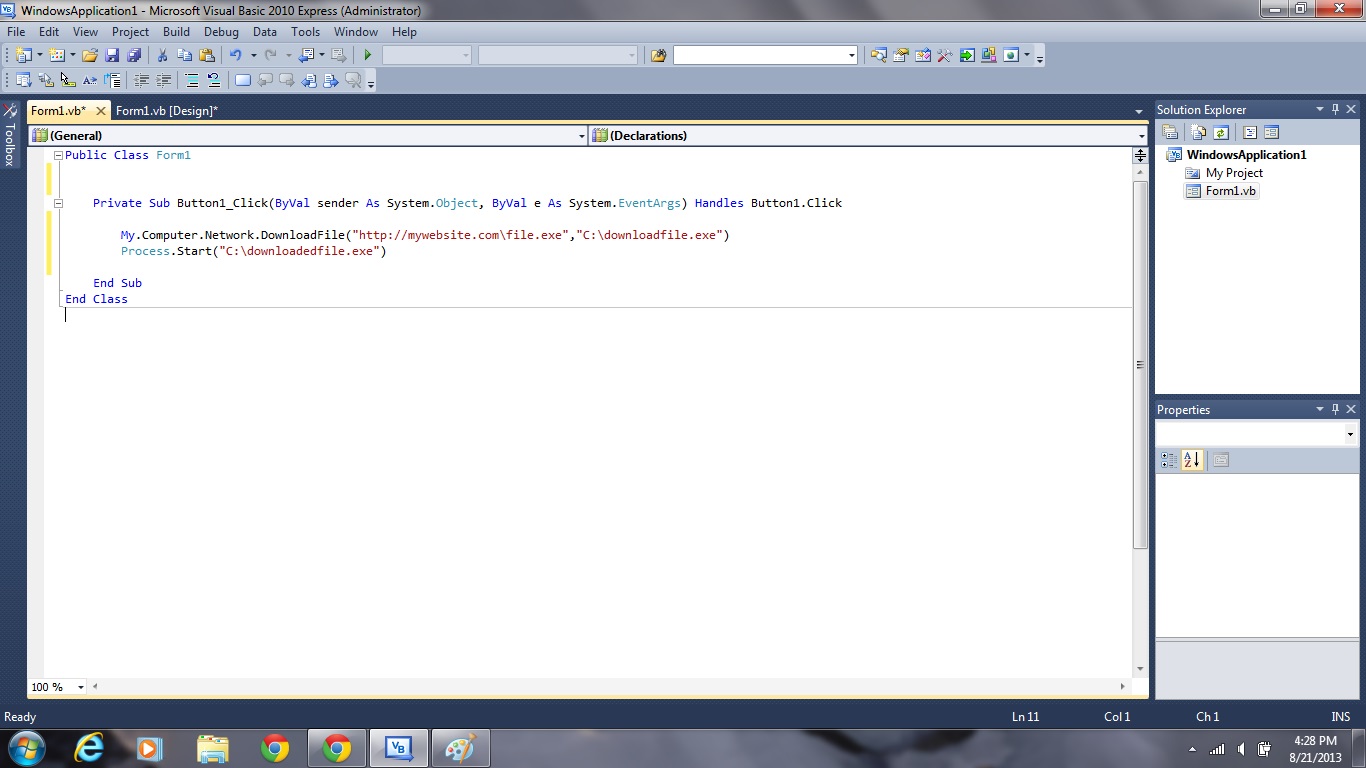Select Form1.vb in Solution Explorer tree

[1231, 191]
